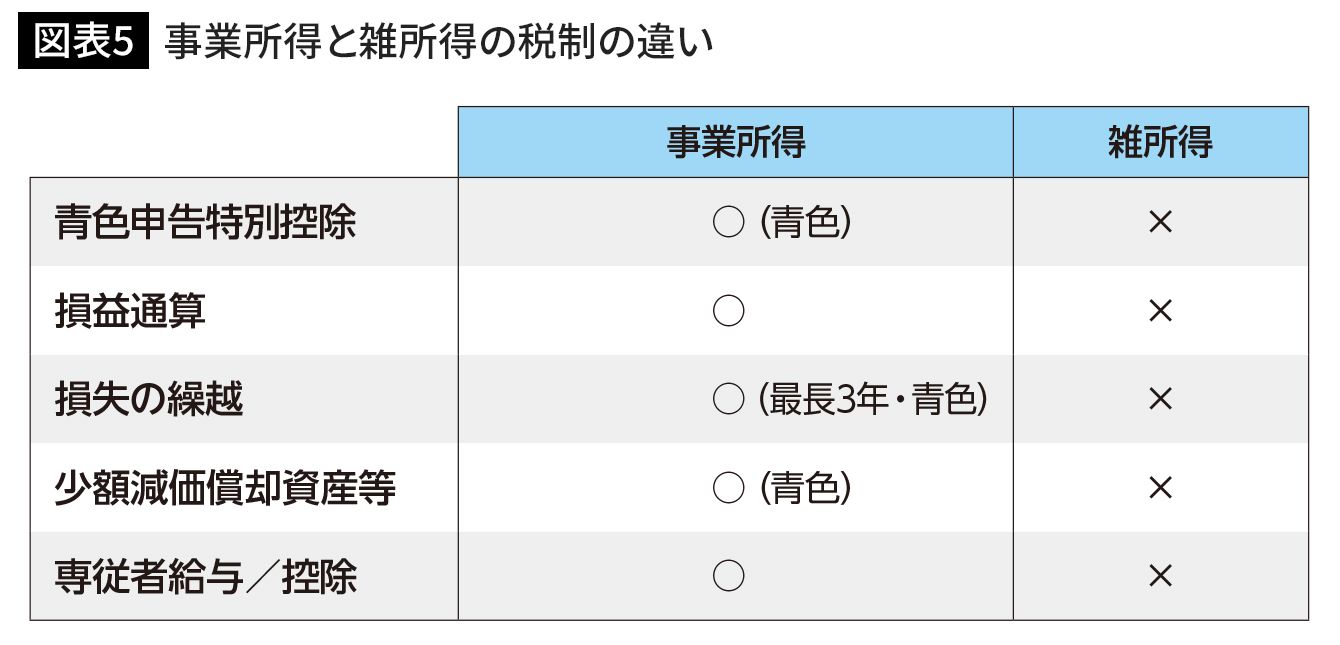
Task: Select the 少額減価償却資産等 row label
Action: pyautogui.click(x=225, y=488)
